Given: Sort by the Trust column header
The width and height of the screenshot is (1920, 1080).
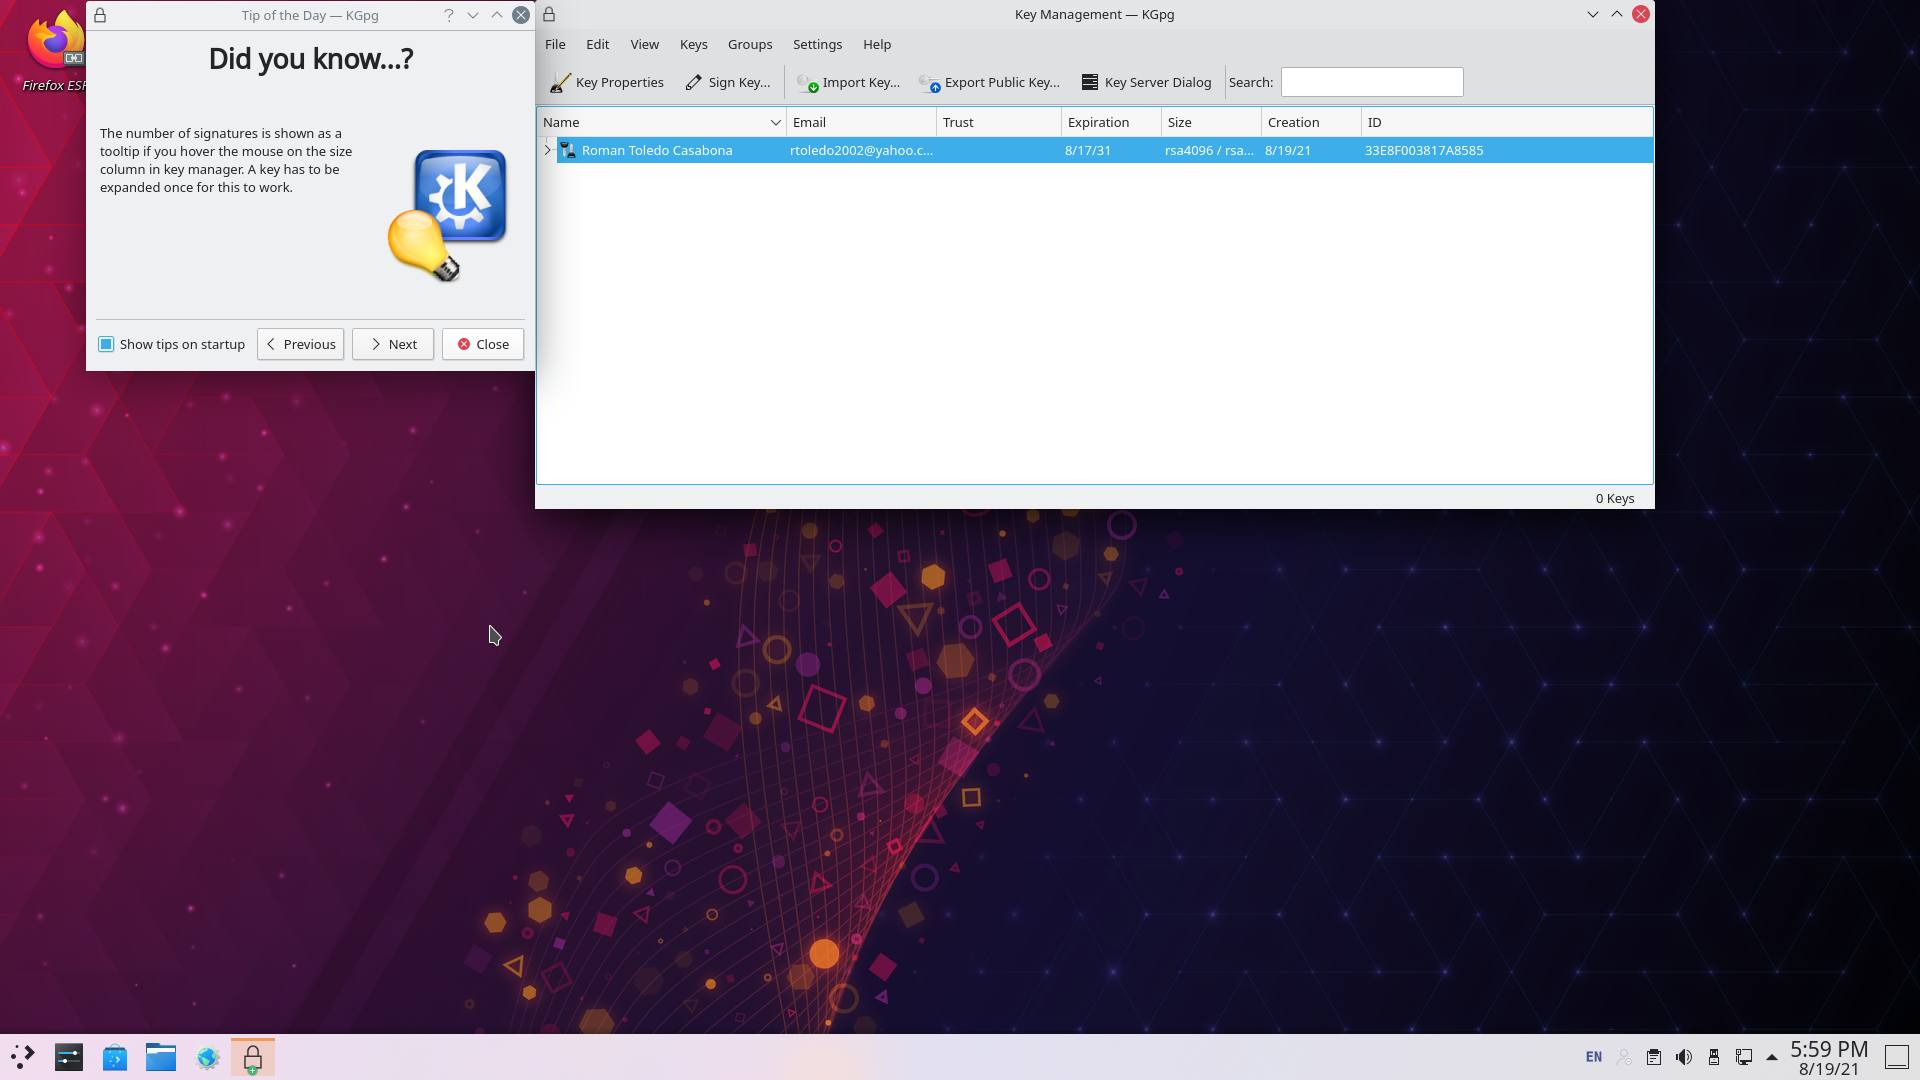Looking at the screenshot, I should 998,122.
